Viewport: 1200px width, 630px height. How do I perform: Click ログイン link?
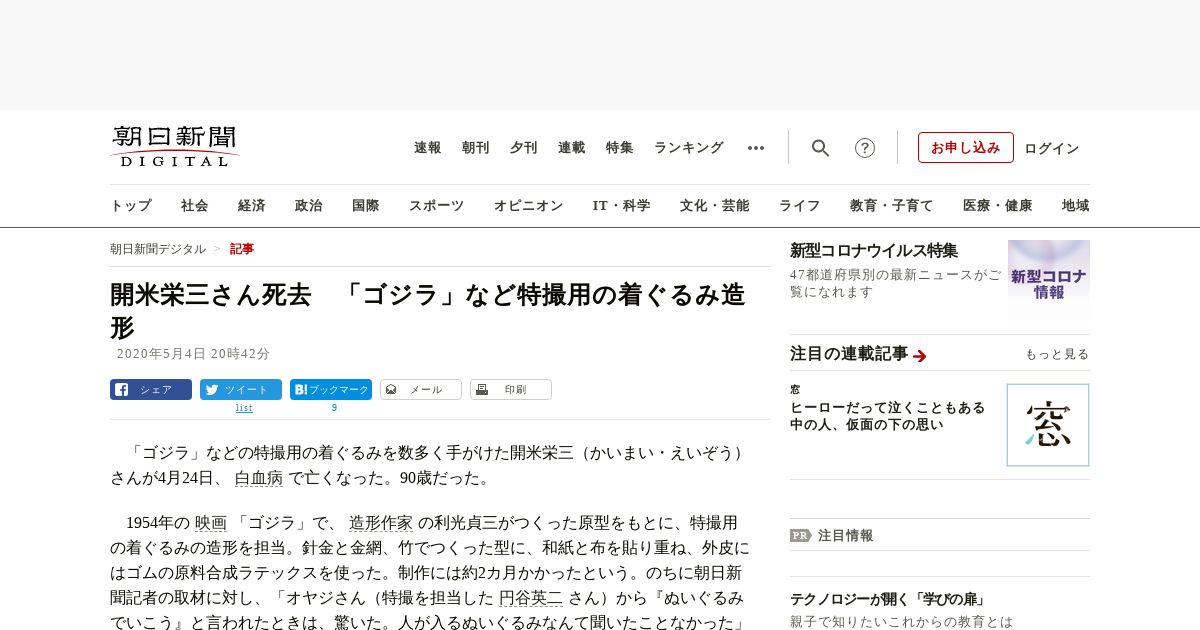[x=1052, y=148]
